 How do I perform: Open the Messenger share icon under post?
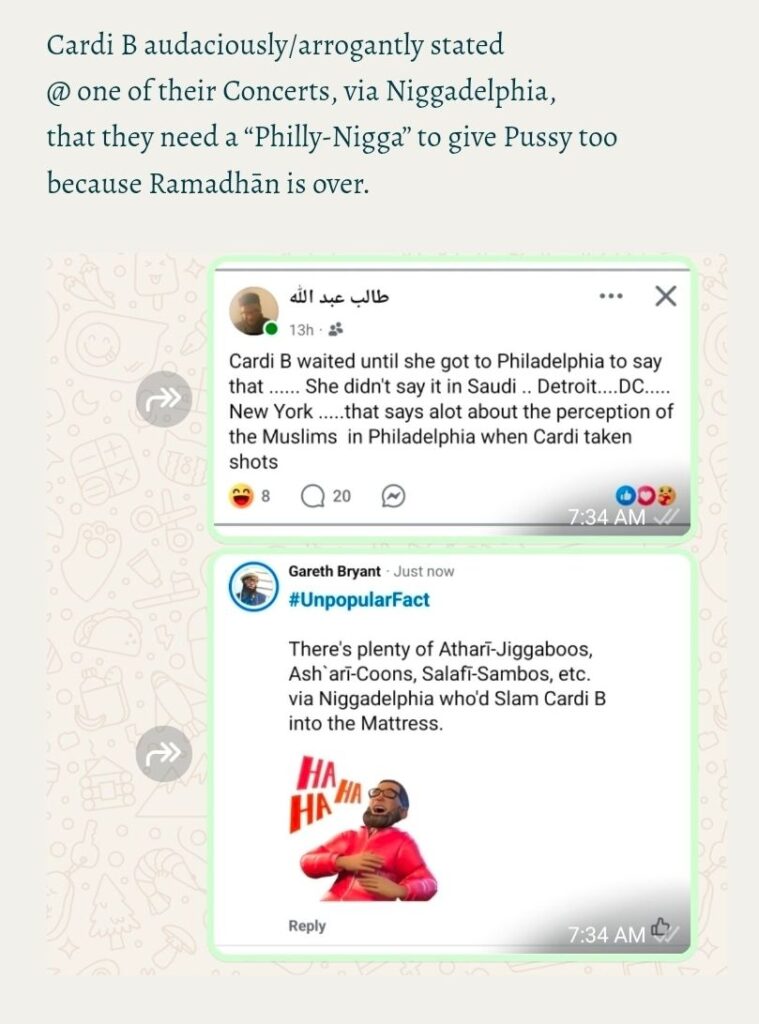point(393,496)
